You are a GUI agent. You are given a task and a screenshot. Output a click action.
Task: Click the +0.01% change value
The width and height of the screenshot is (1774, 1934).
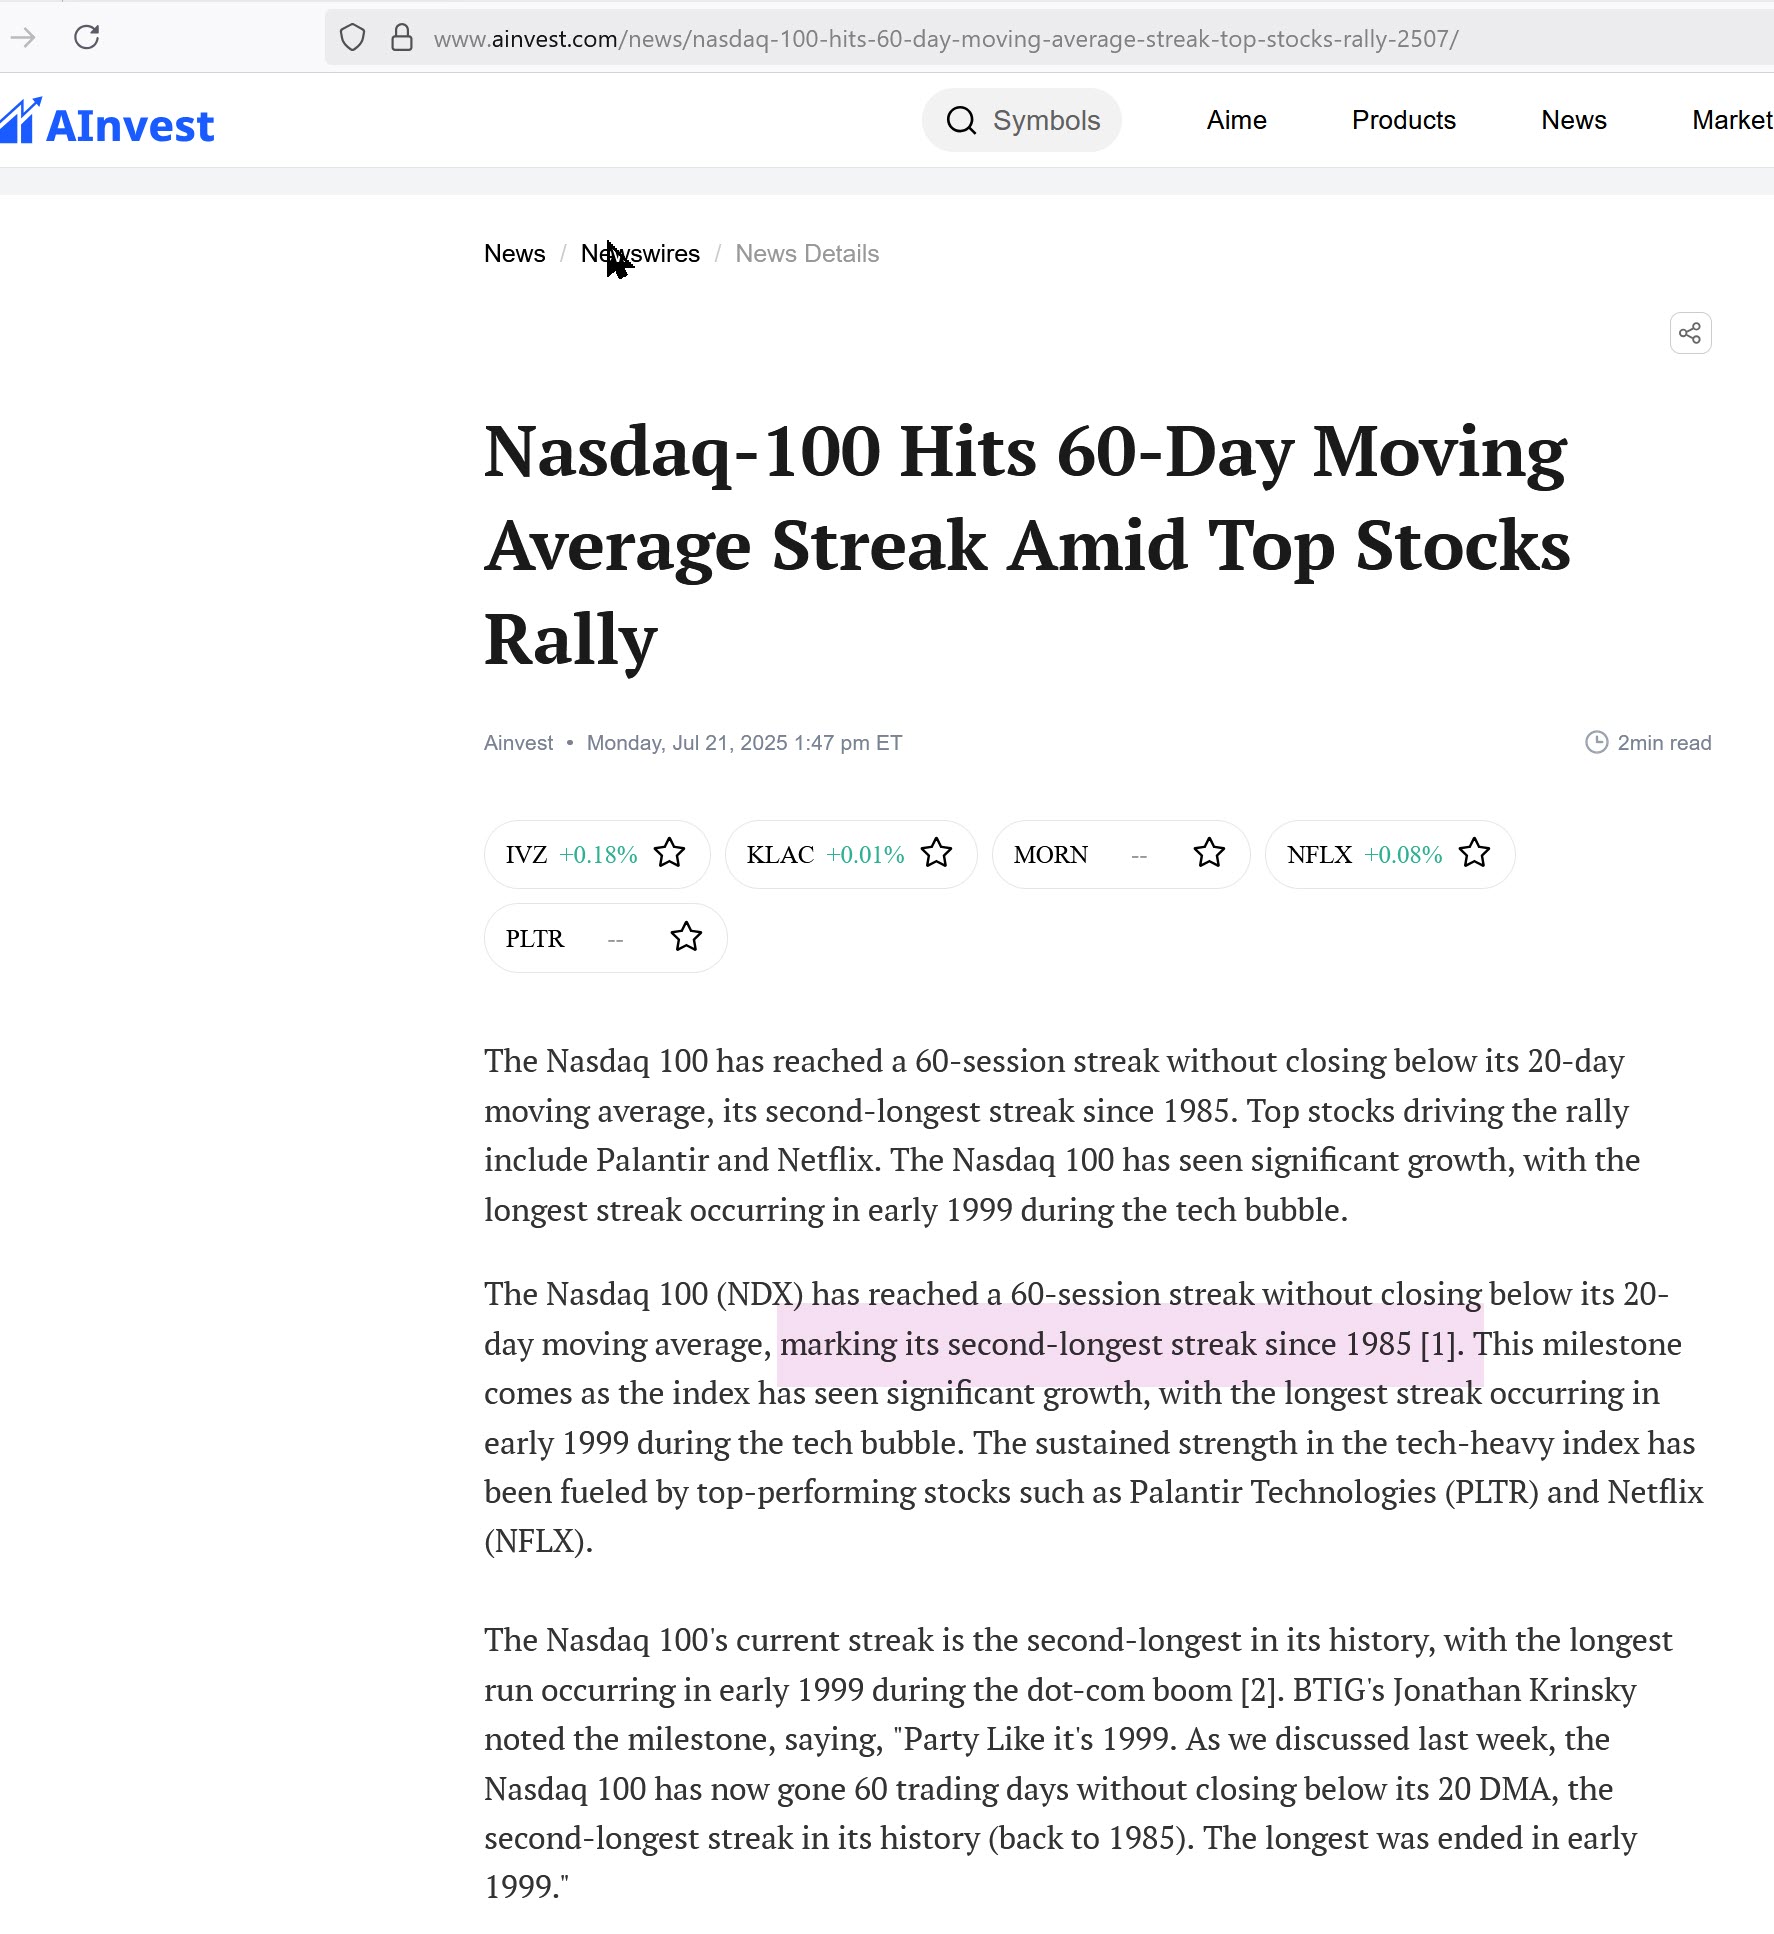pyautogui.click(x=865, y=855)
